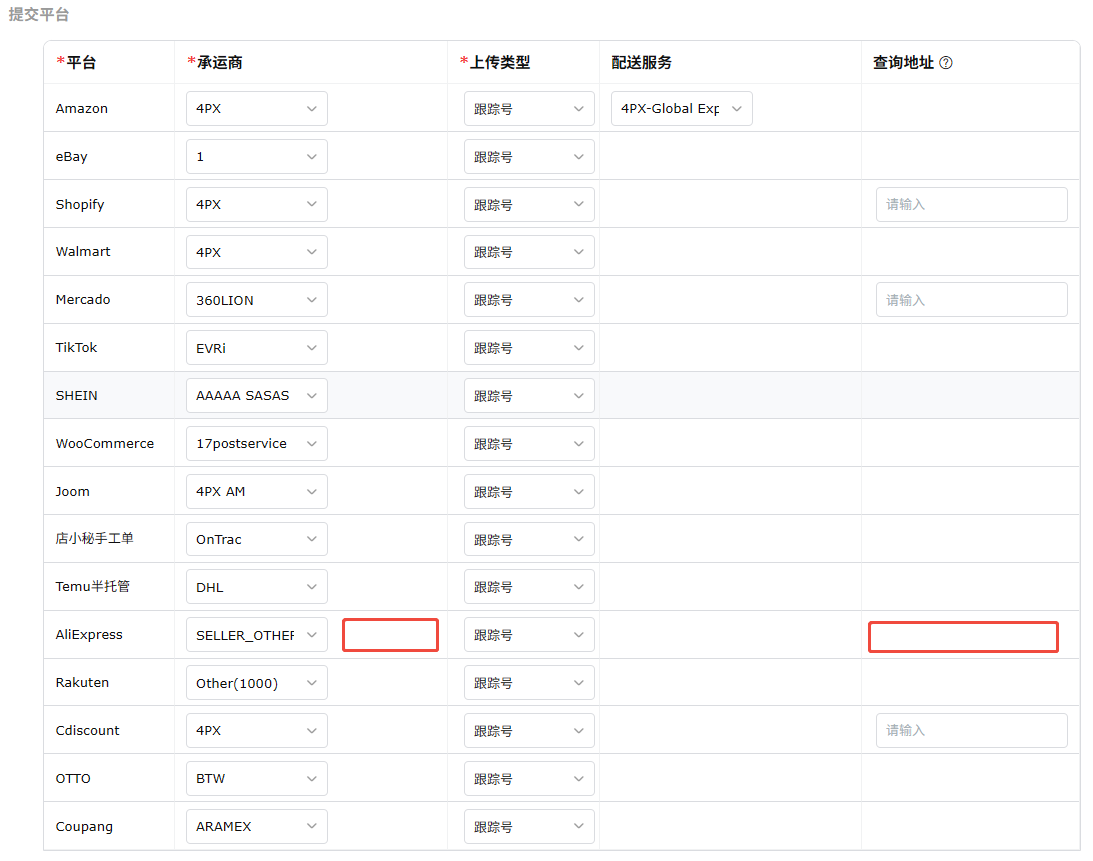Image resolution: width=1093 pixels, height=861 pixels.
Task: Open the Temu半托管 carrier dropdown showing DHL
Action: coord(257,587)
